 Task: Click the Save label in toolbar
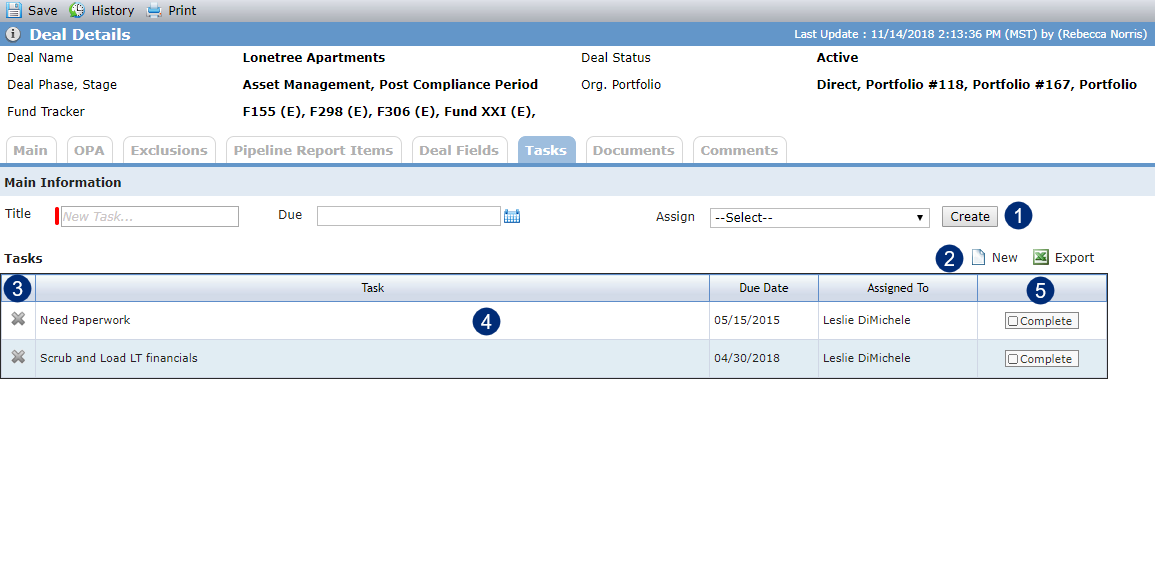click(x=43, y=11)
